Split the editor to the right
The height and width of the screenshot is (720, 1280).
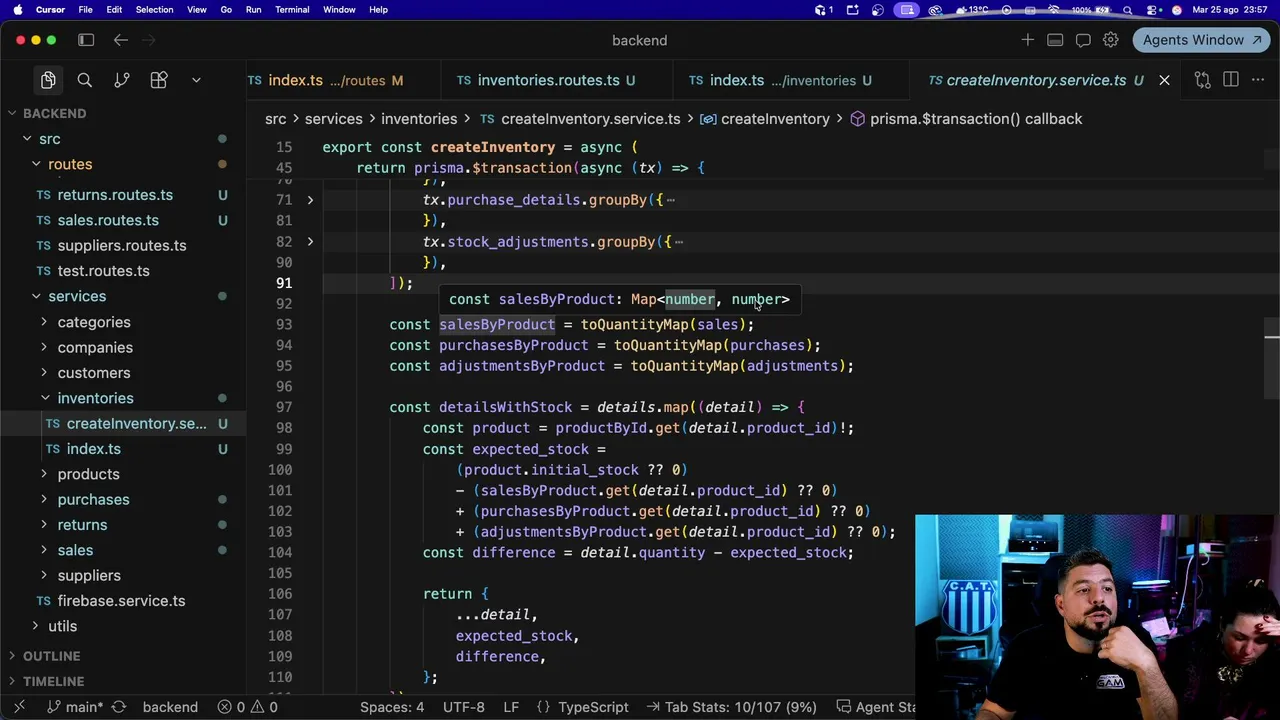(1231, 80)
